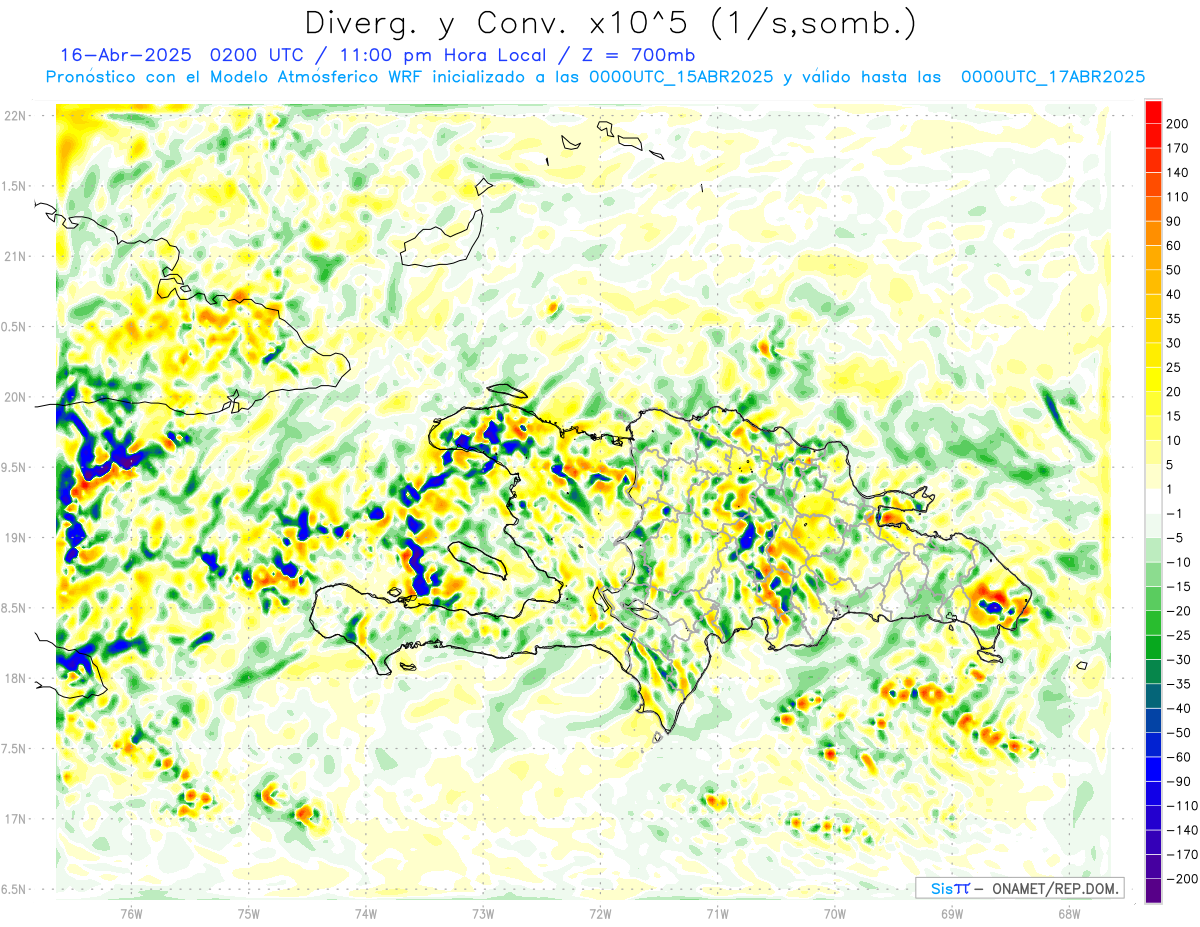Click the '75W' longitude label
Viewport: 1200px width, 927px height.
[x=249, y=913]
